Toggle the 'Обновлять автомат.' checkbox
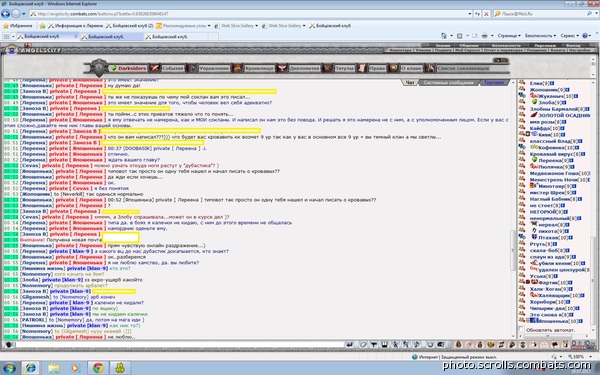The width and height of the screenshot is (600, 375). click(521, 329)
